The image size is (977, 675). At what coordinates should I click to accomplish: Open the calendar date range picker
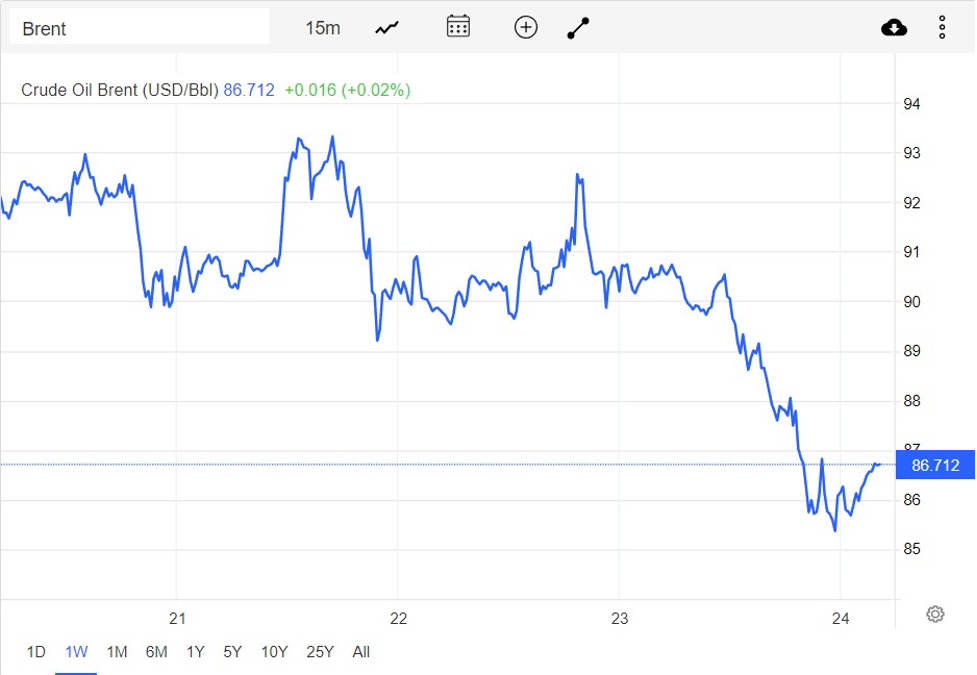click(x=458, y=27)
